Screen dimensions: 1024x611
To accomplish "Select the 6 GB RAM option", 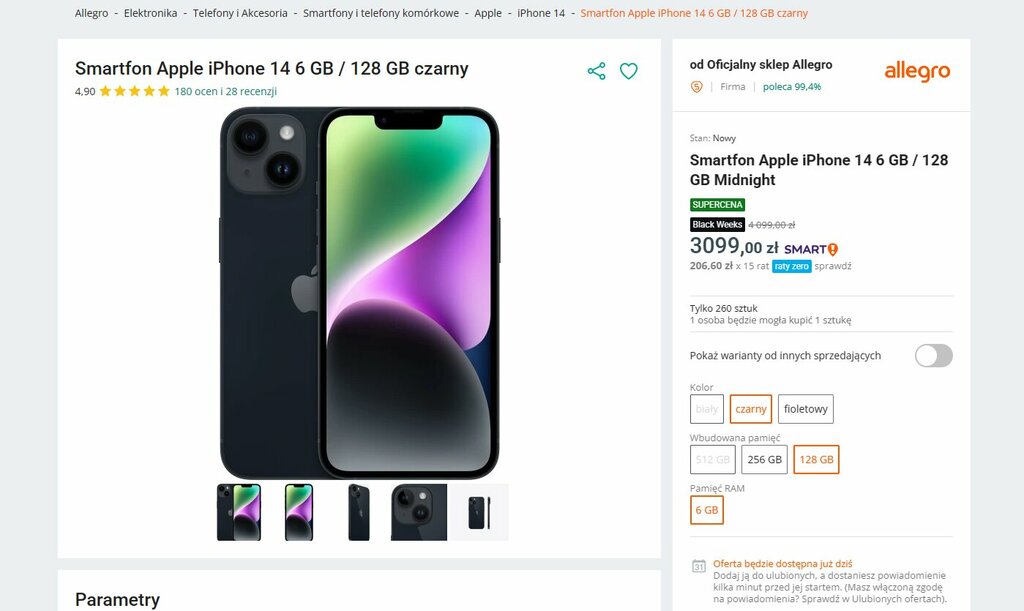I will click(x=707, y=510).
